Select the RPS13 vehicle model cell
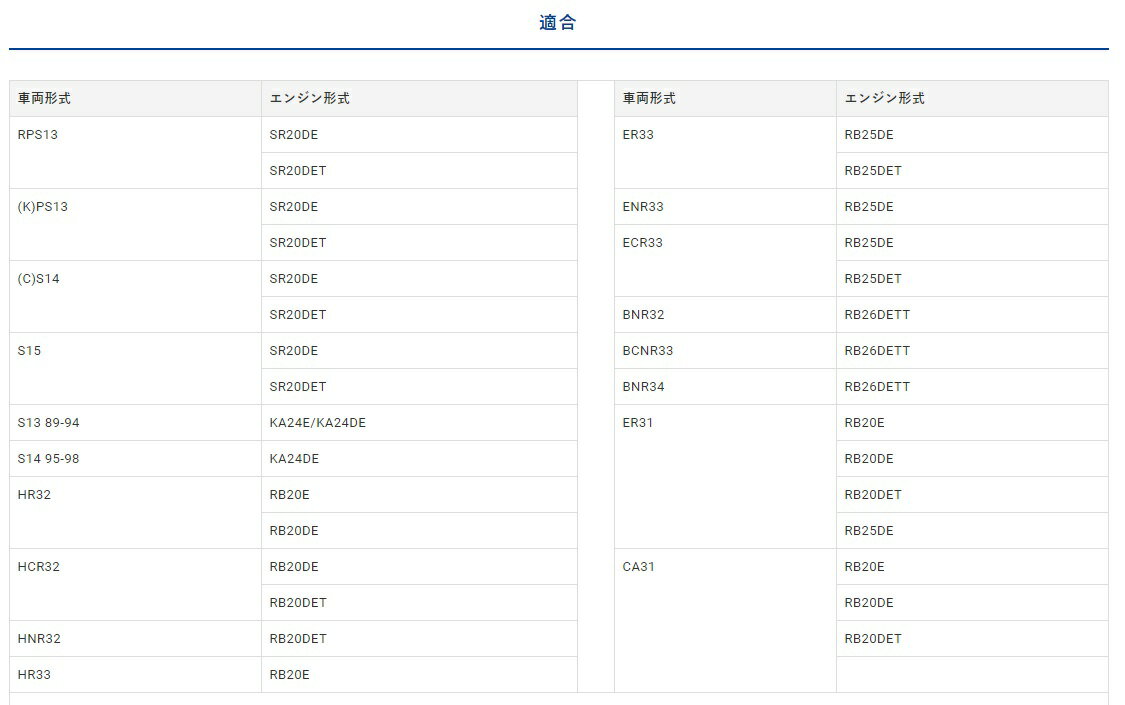The image size is (1125, 705). 38,135
